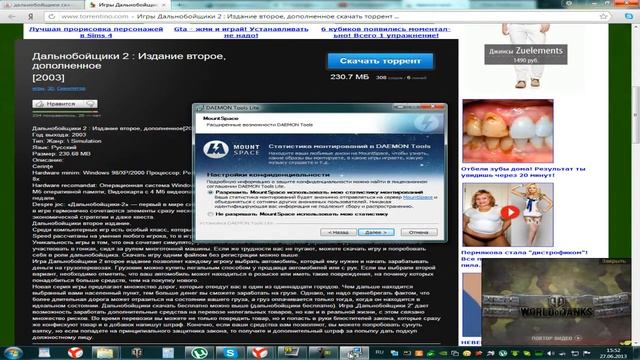The width and height of the screenshot is (640, 360).
Task: Click the RU language indicator in tray
Action: tap(380, 352)
